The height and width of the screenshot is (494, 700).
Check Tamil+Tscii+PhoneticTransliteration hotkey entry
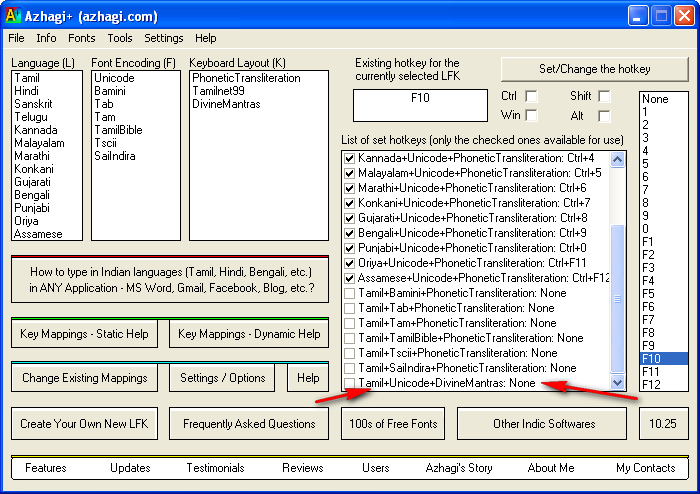click(350, 353)
